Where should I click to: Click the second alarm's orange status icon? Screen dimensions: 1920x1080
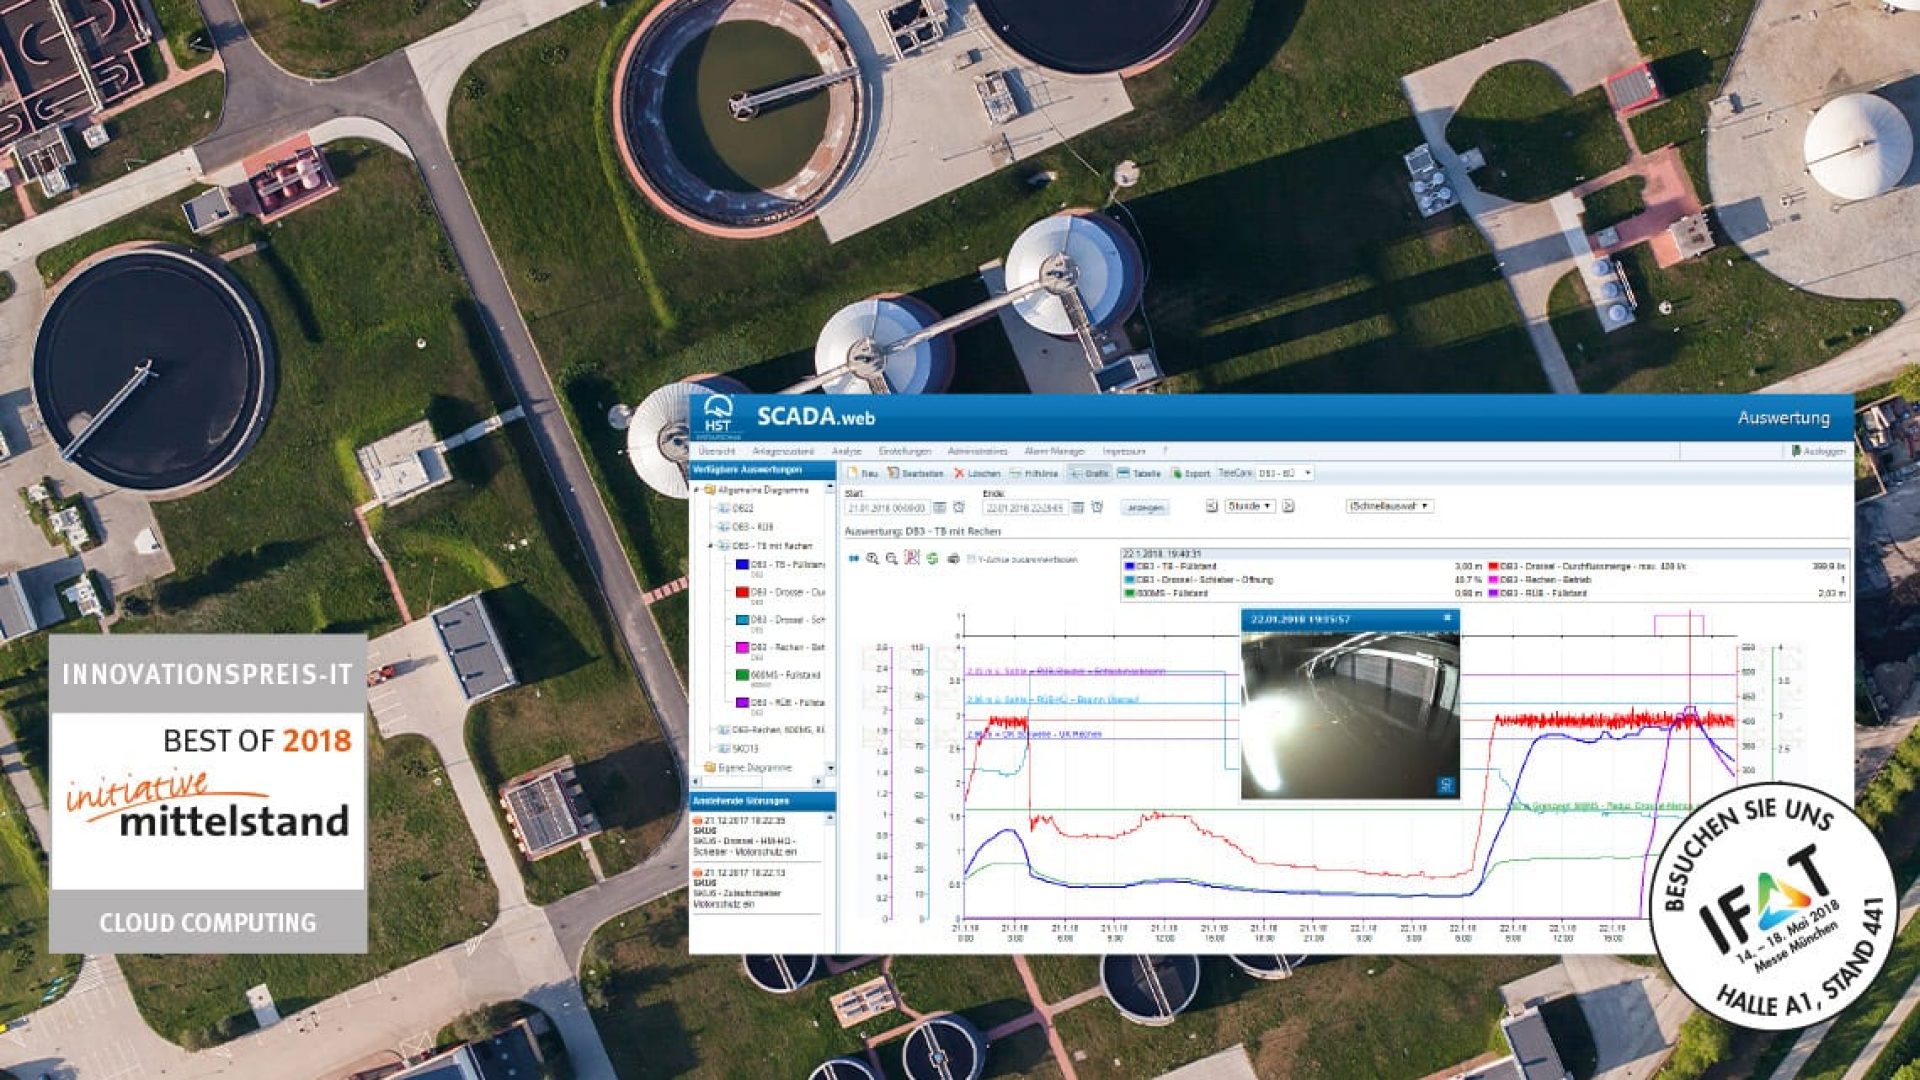pos(698,873)
